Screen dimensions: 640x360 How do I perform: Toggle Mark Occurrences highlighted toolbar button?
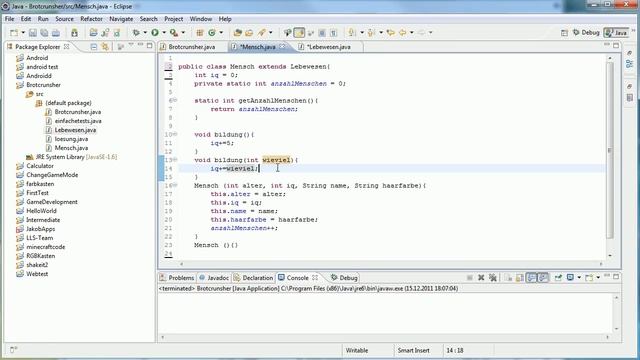pos(299,33)
